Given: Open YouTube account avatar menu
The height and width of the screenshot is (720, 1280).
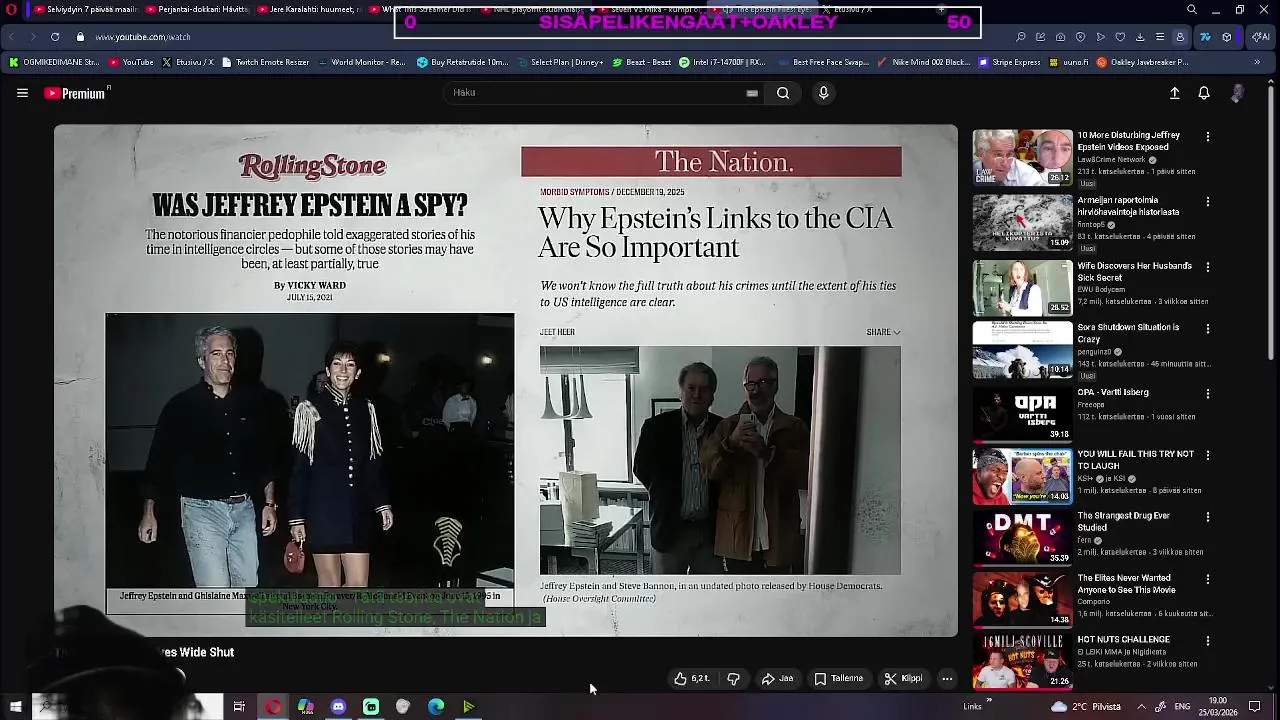Looking at the screenshot, I should point(1237,93).
